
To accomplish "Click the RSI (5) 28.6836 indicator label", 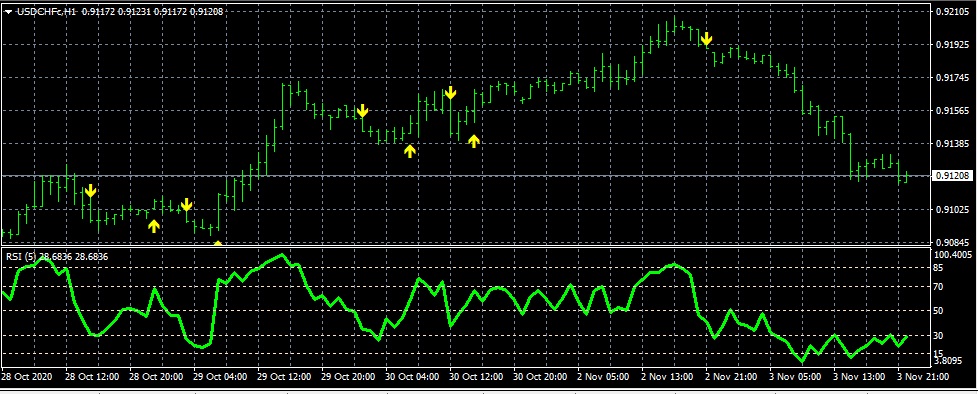I will click(57, 256).
